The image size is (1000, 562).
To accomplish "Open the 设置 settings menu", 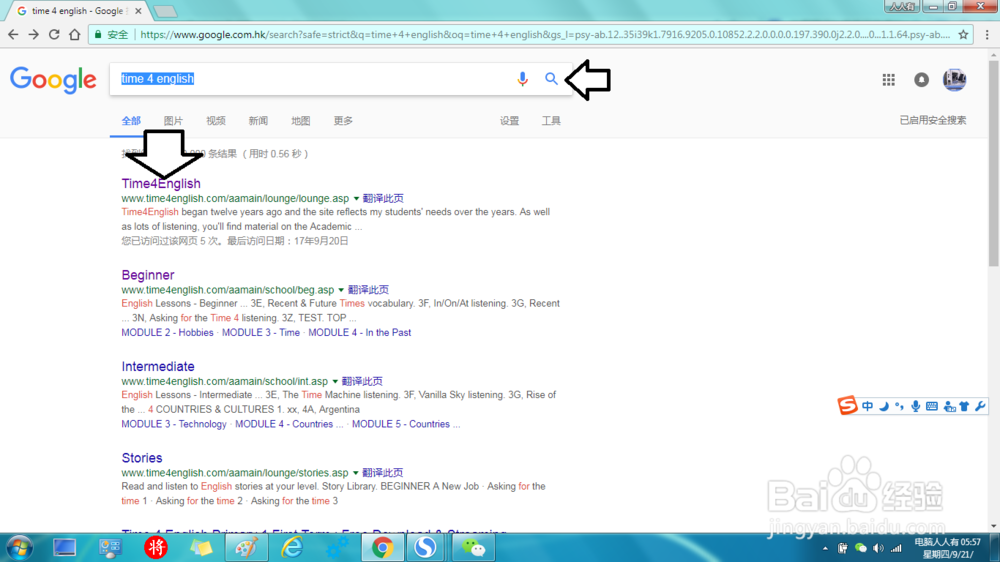I will (509, 121).
